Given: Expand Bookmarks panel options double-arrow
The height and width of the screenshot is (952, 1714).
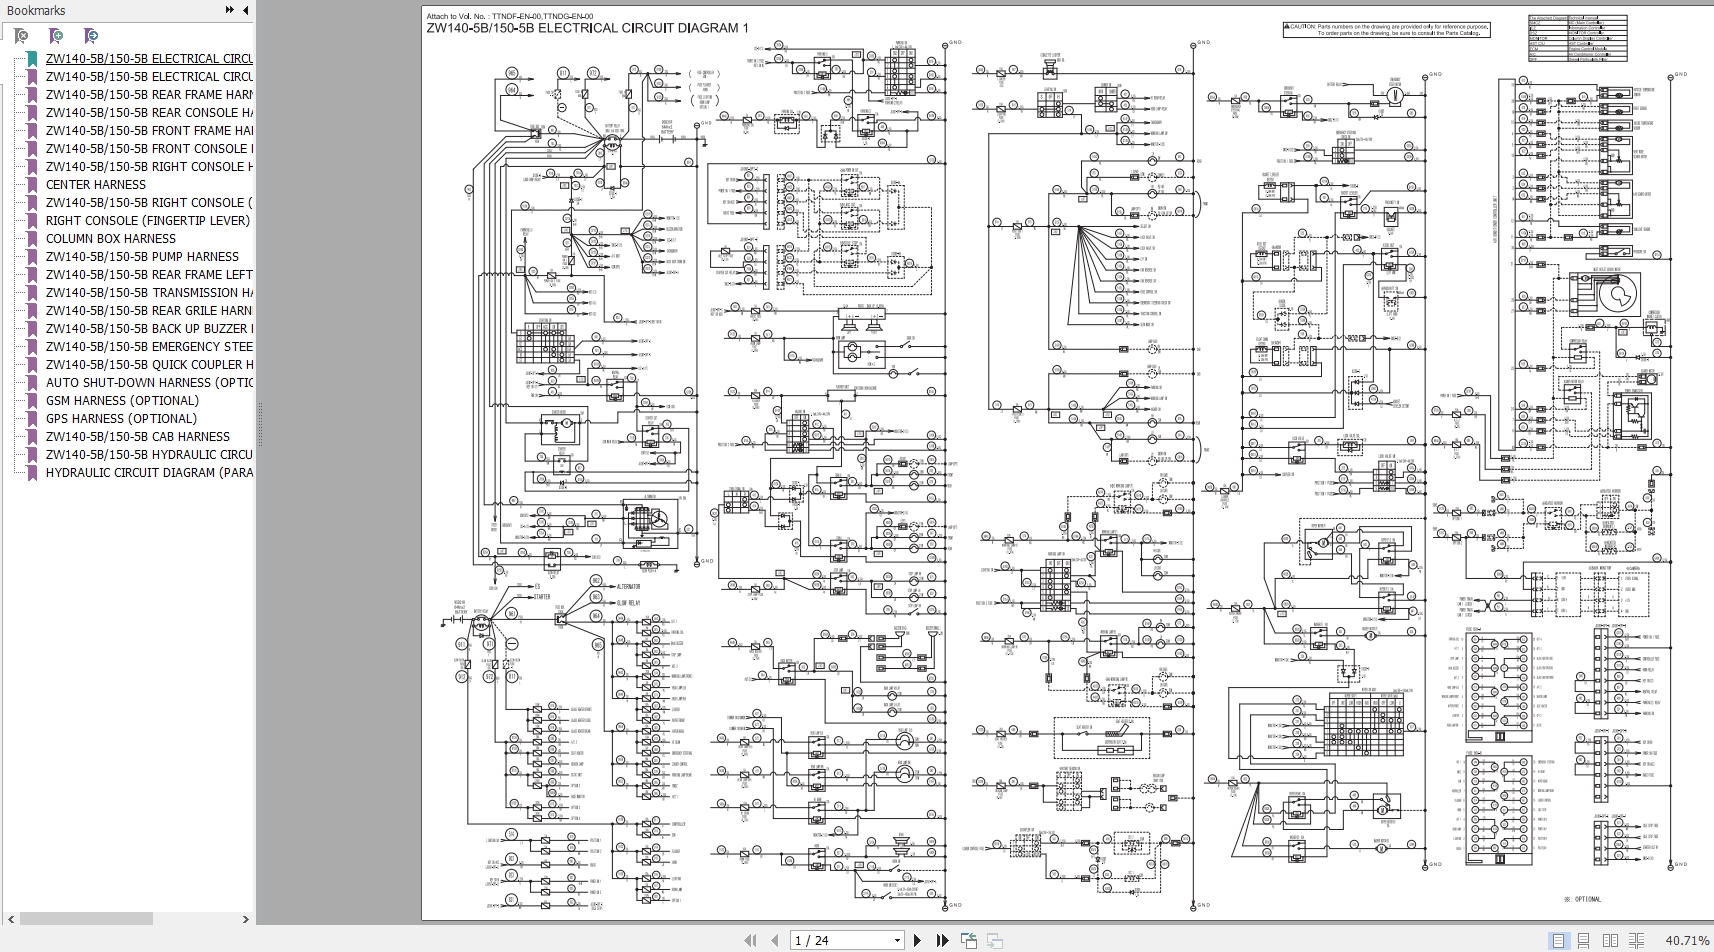Looking at the screenshot, I should 230,10.
